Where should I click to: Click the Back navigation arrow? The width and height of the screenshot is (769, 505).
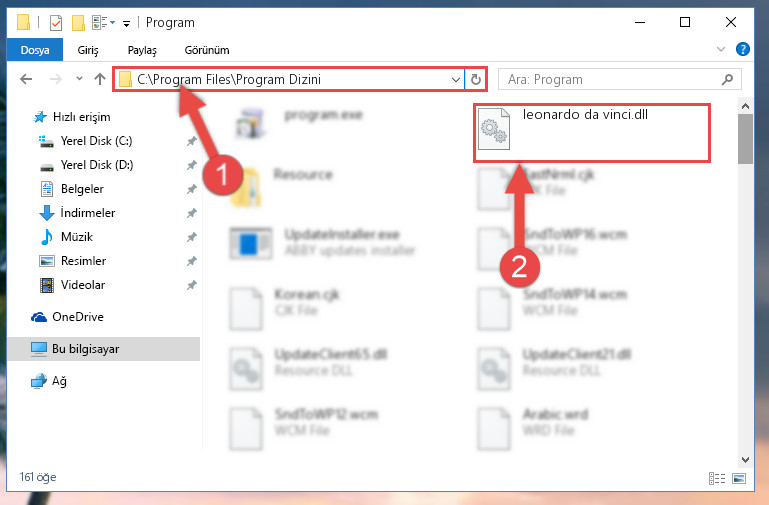pyautogui.click(x=26, y=79)
